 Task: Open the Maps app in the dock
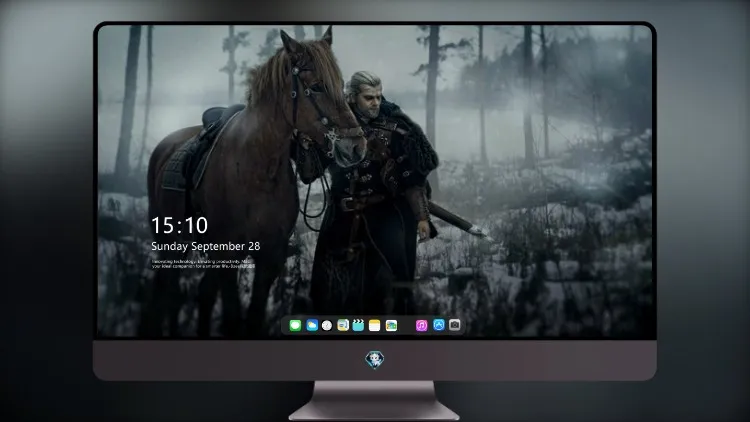pyautogui.click(x=391, y=325)
